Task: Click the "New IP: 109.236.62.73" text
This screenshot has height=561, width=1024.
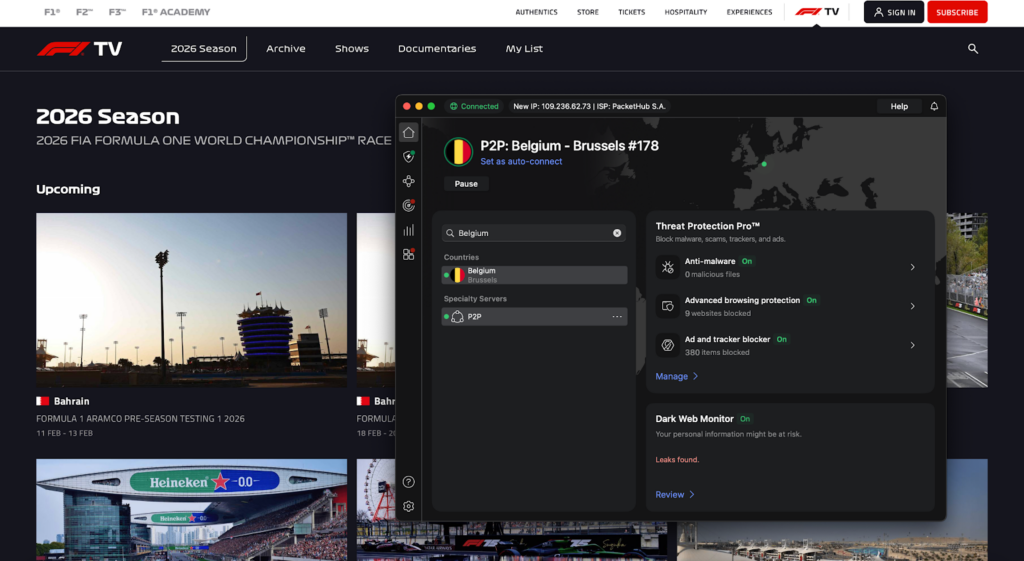Action: pyautogui.click(x=552, y=106)
